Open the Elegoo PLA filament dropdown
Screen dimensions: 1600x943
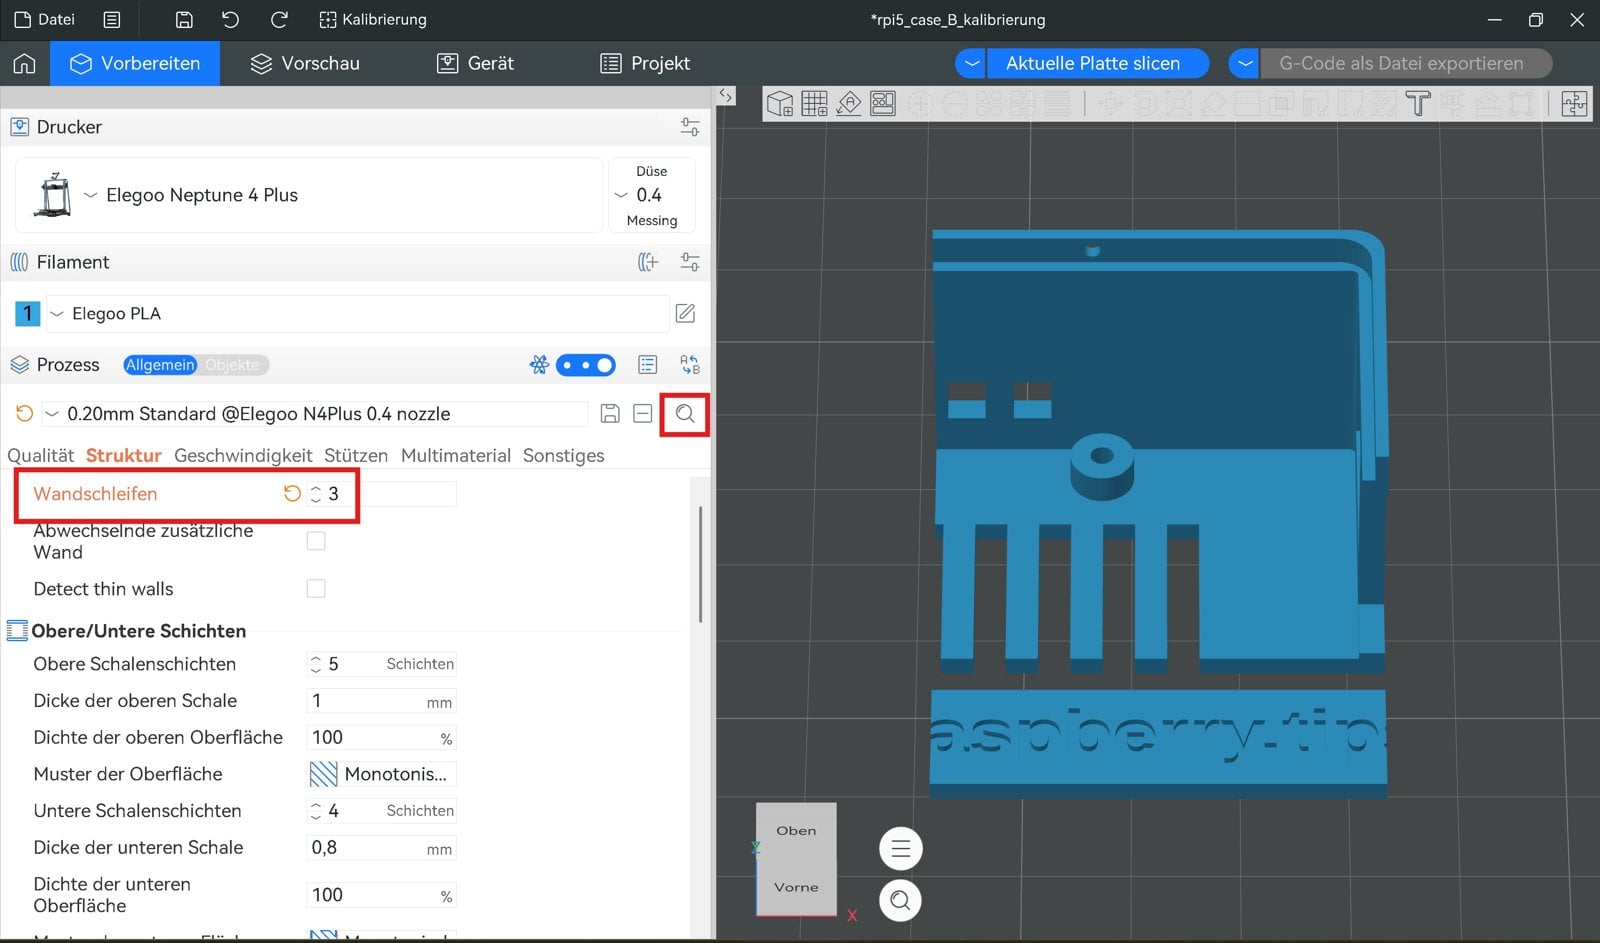pyautogui.click(x=358, y=313)
